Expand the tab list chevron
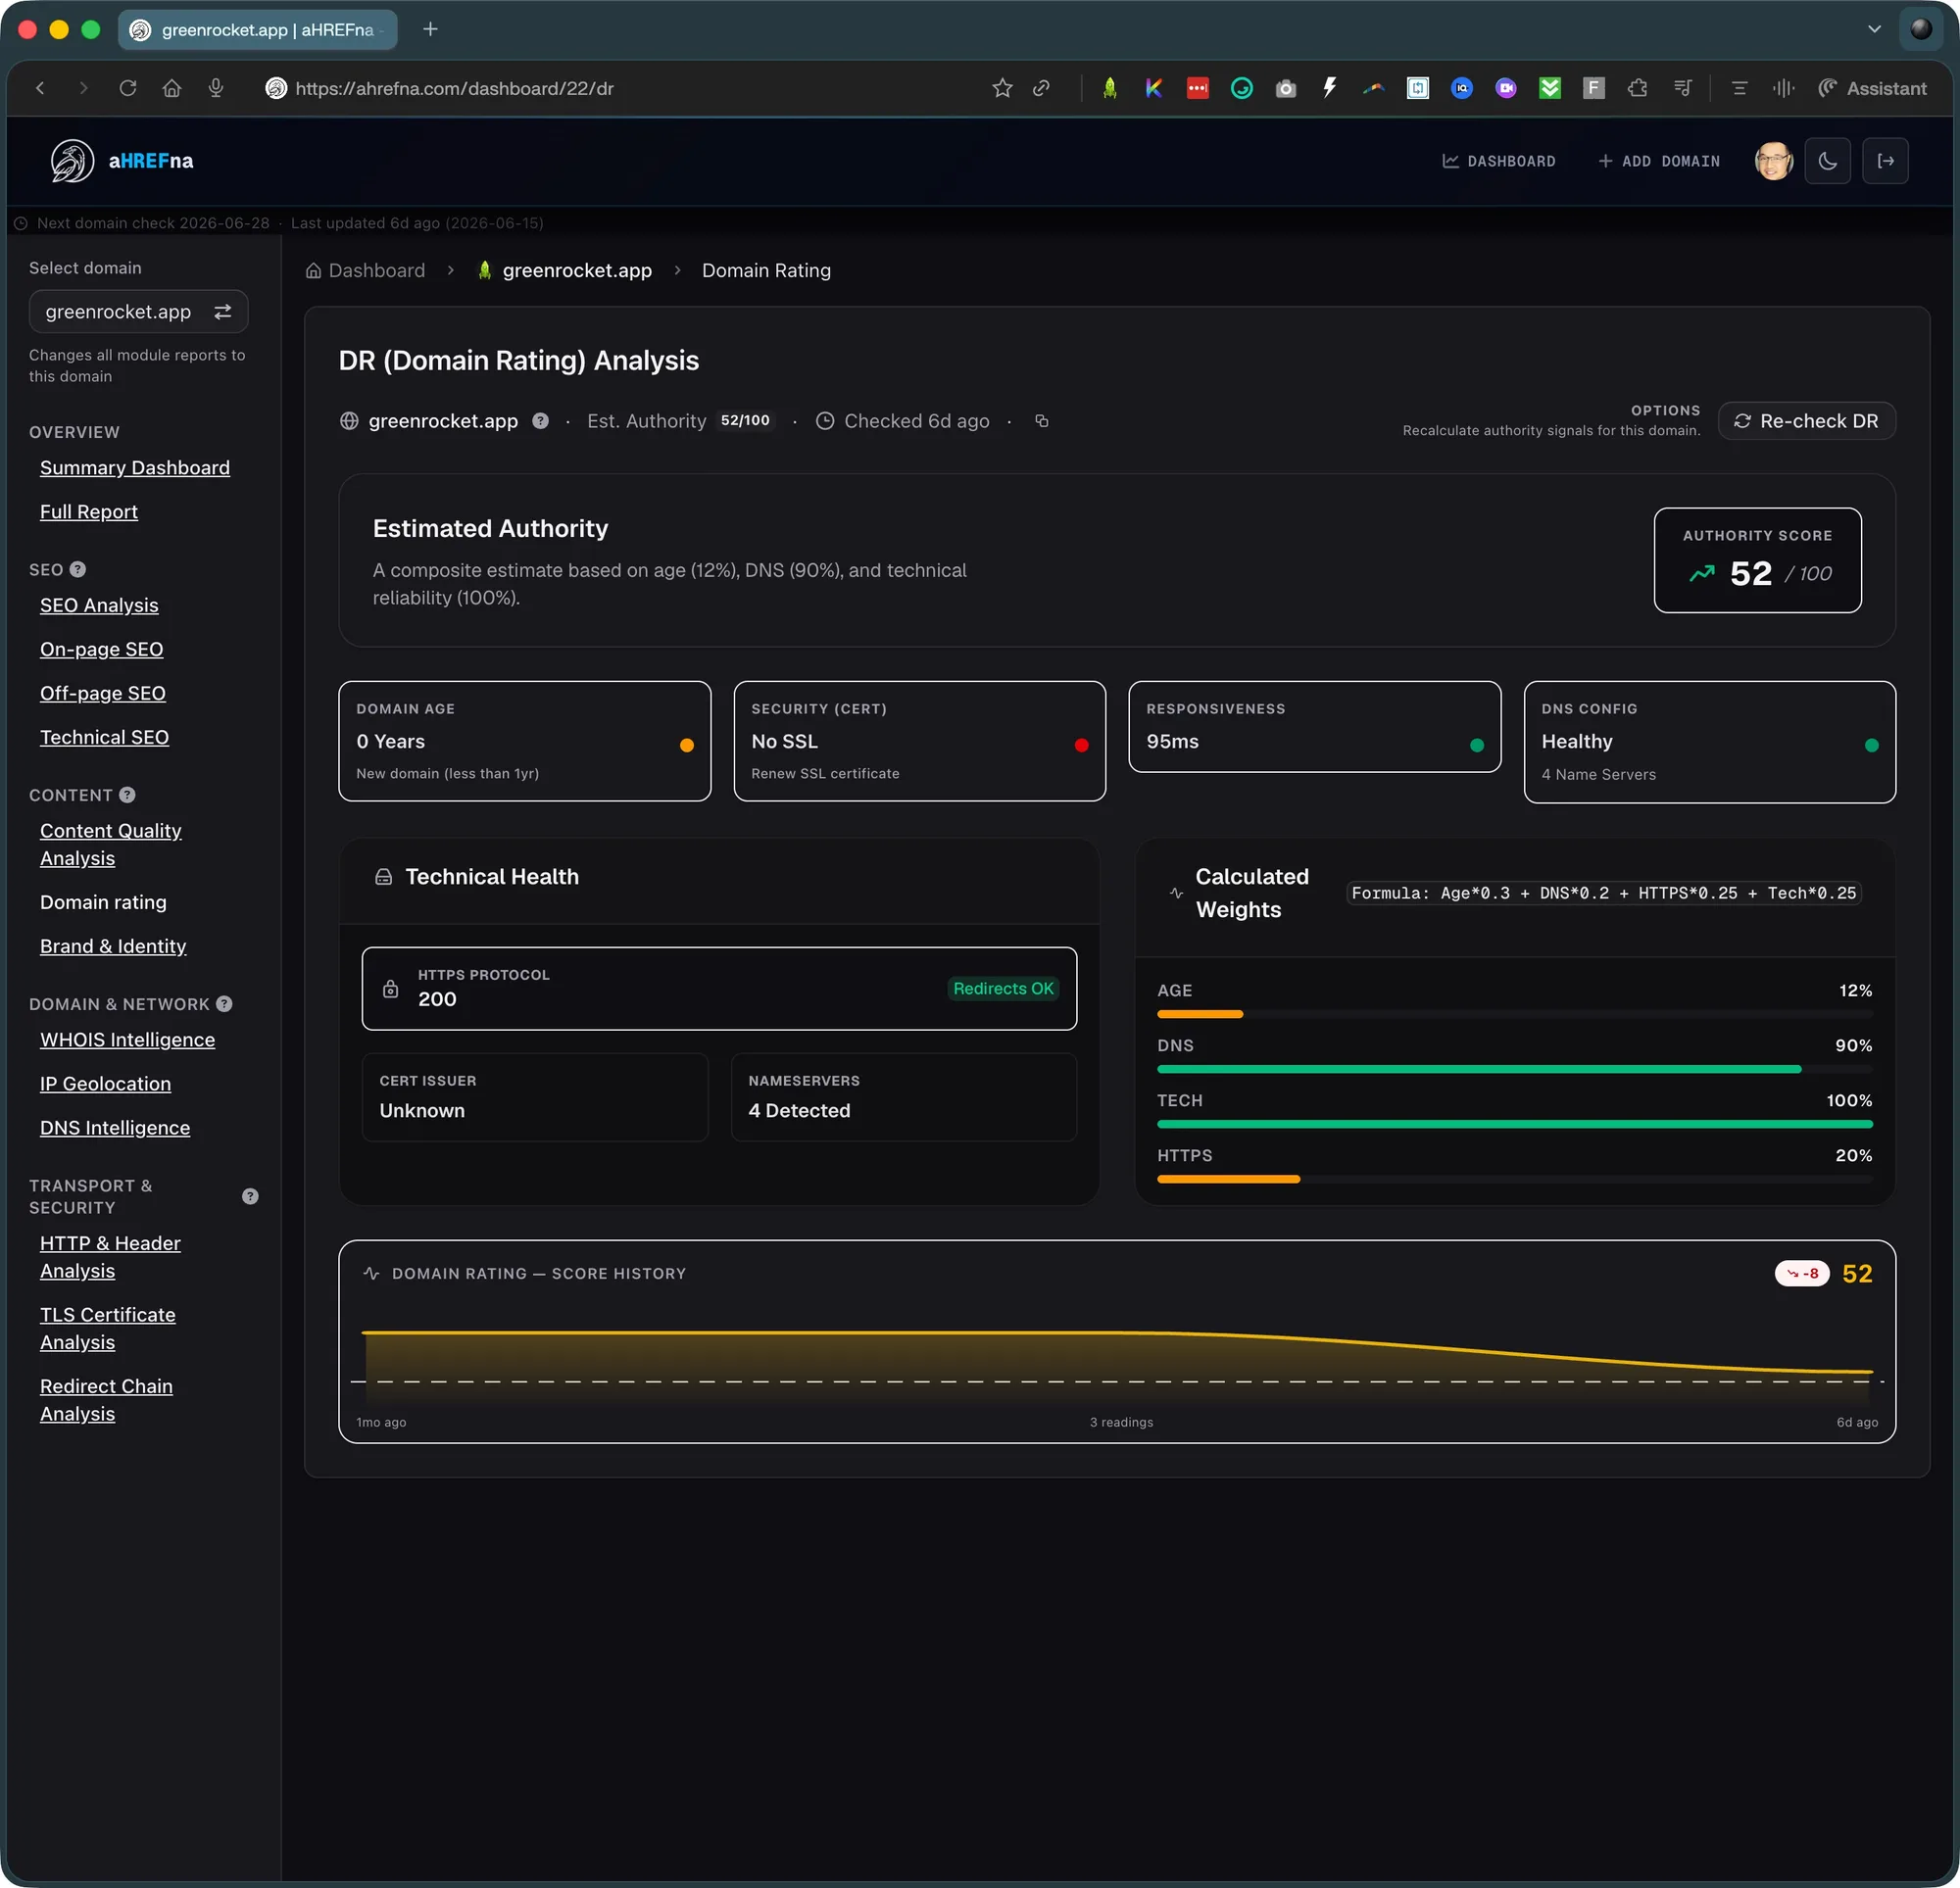1960x1888 pixels. (1874, 29)
